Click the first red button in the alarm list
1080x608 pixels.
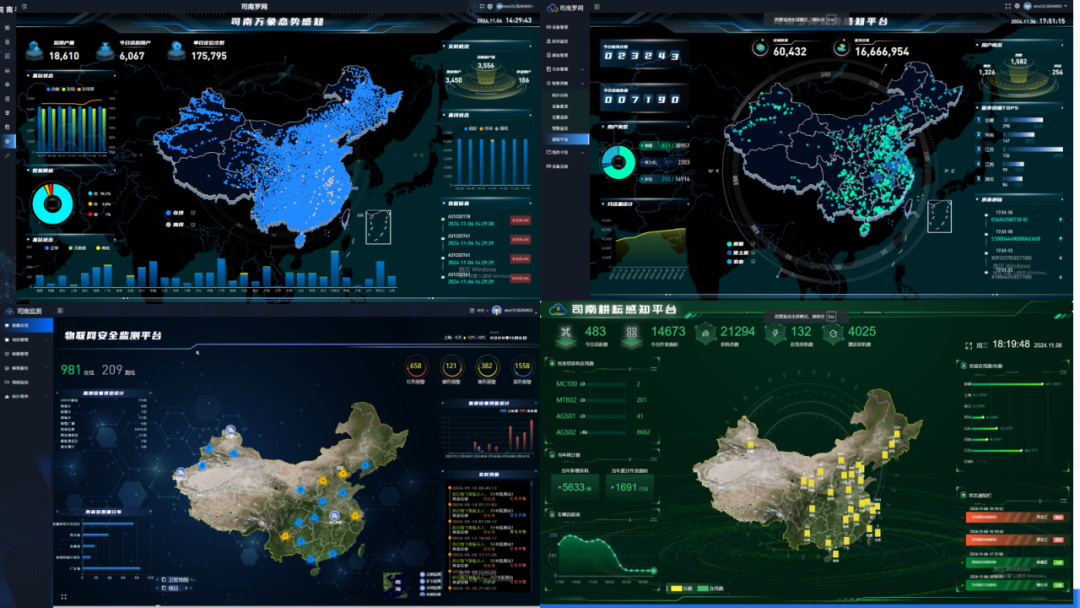pyautogui.click(x=521, y=220)
